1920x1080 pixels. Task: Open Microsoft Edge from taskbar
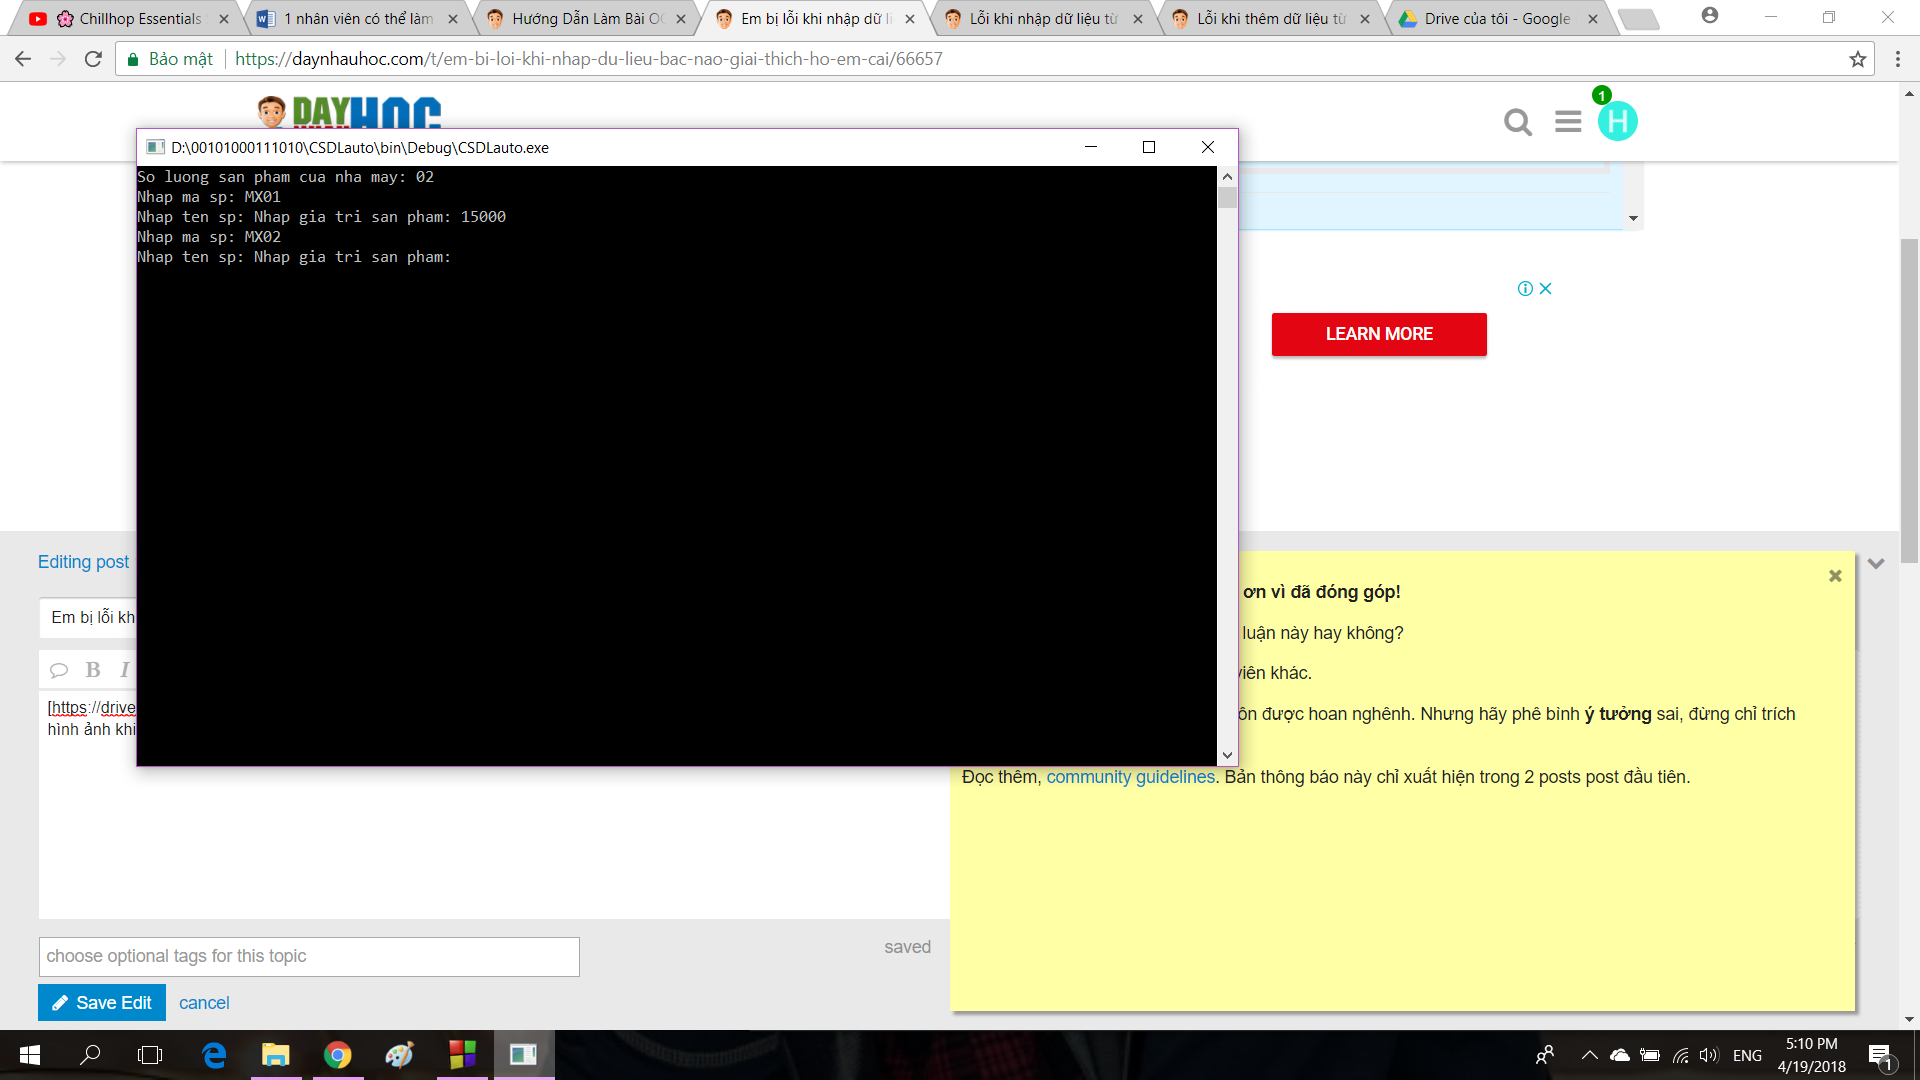pyautogui.click(x=214, y=1055)
